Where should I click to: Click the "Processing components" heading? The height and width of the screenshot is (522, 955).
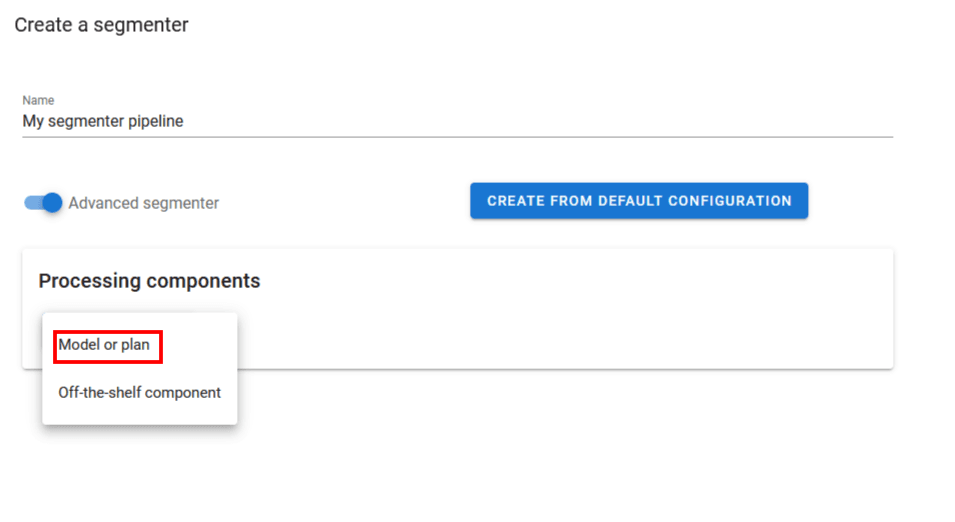point(149,281)
